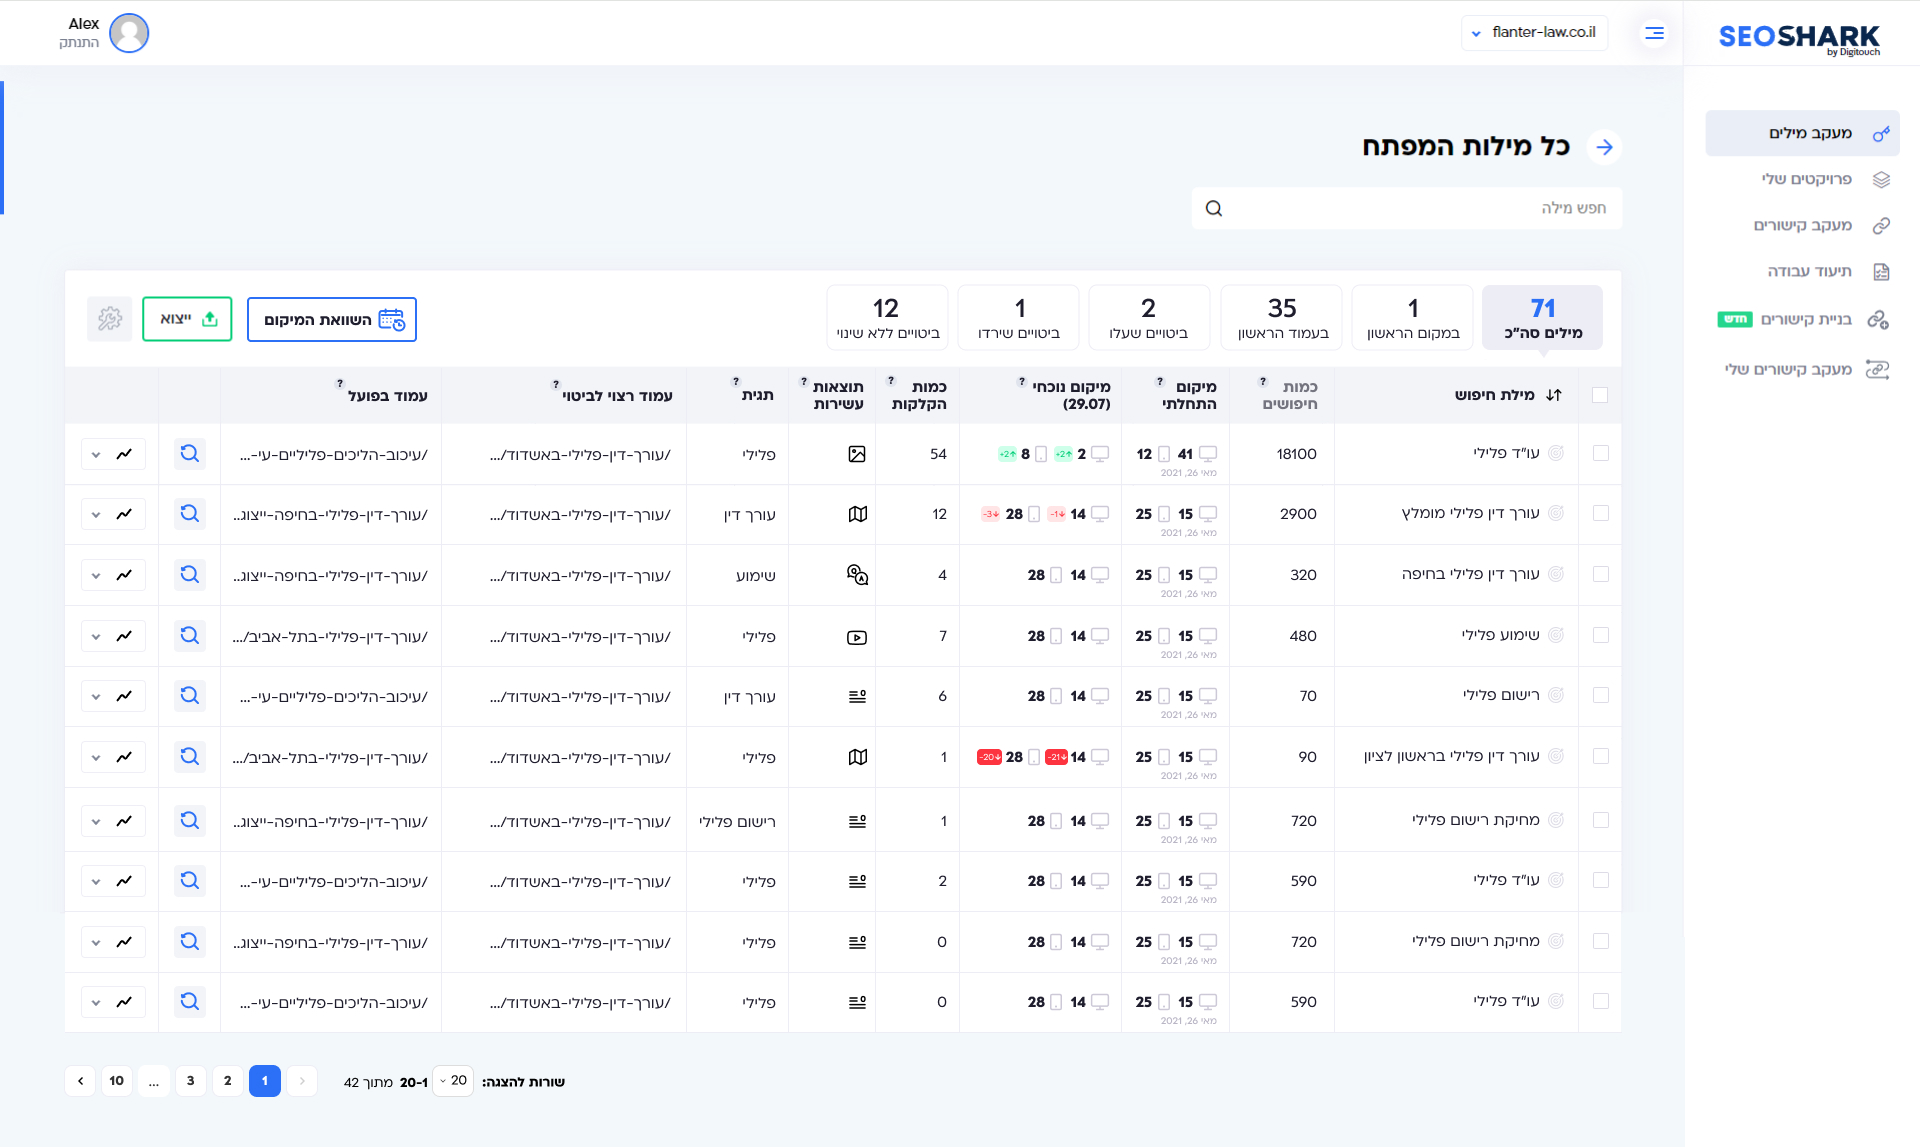Click document icon for תיעוד עבודה
Image resolution: width=1920 pixels, height=1147 pixels.
[1881, 271]
